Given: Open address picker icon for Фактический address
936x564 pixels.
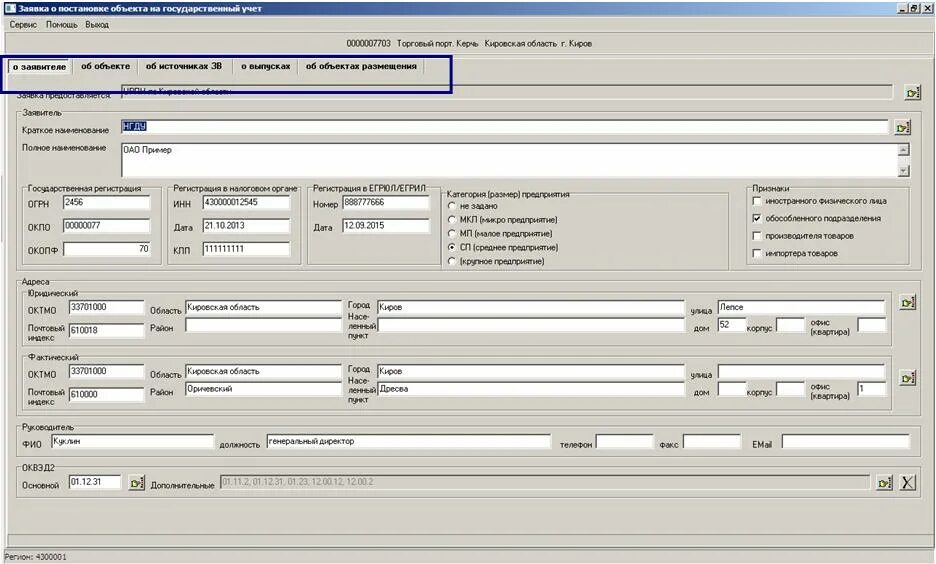Looking at the screenshot, I should (907, 378).
